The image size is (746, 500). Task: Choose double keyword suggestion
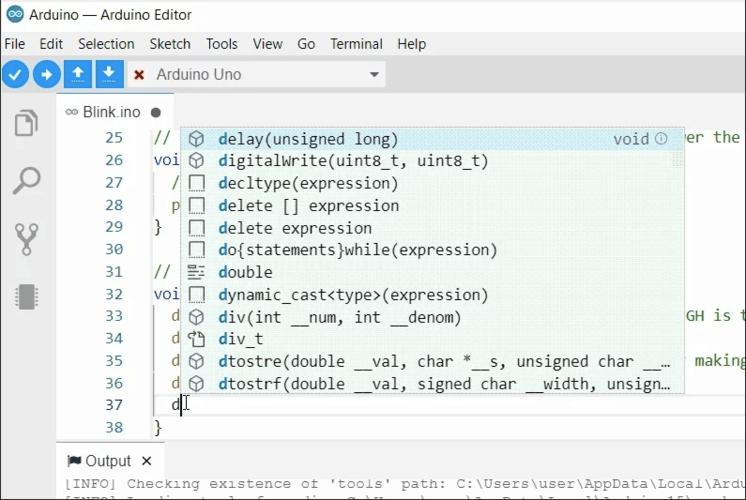(432, 272)
